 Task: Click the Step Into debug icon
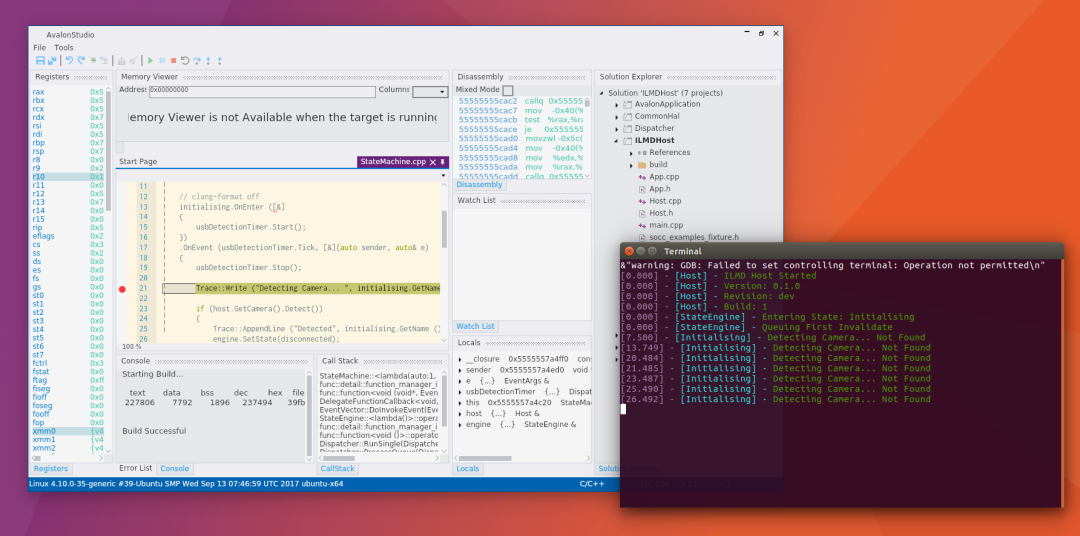click(208, 61)
